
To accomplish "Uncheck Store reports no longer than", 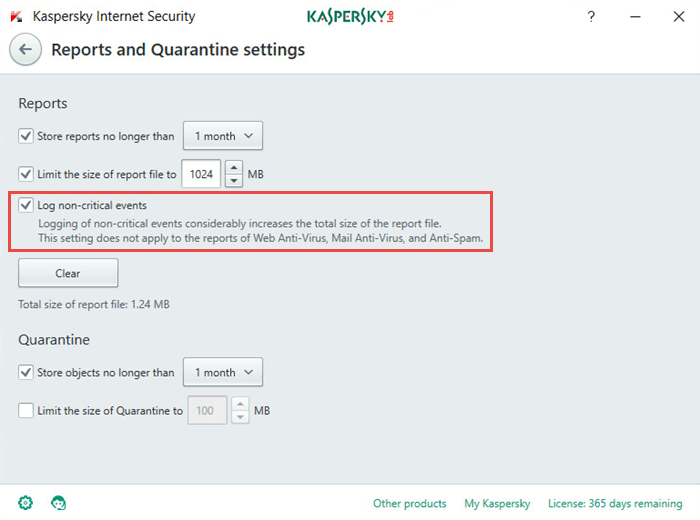I will point(26,136).
